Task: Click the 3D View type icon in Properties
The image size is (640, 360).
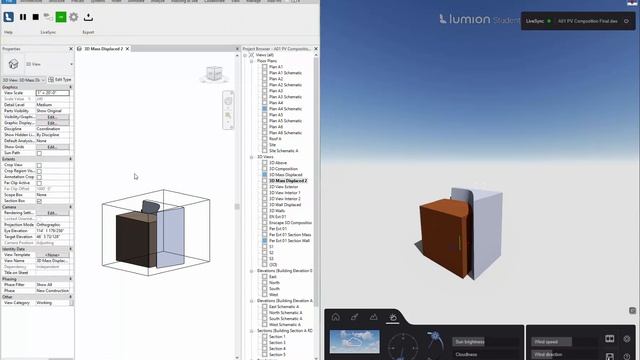Action: 13,64
